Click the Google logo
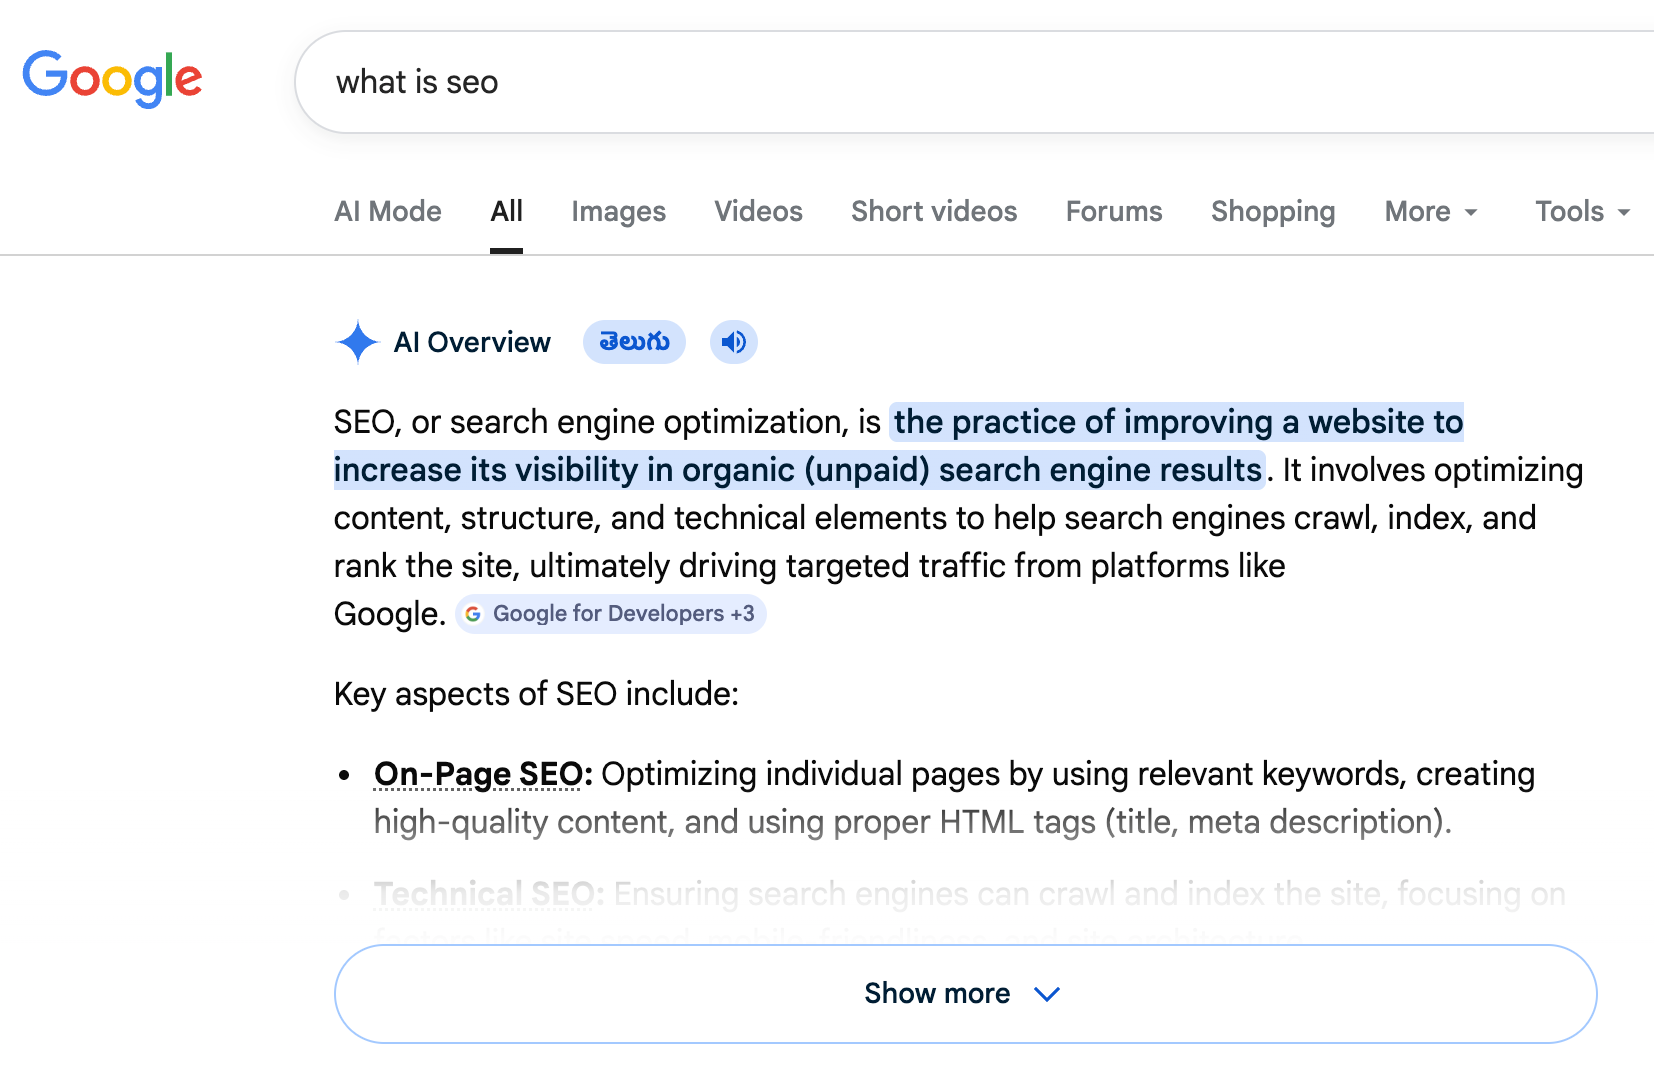The width and height of the screenshot is (1654, 1076). (112, 80)
